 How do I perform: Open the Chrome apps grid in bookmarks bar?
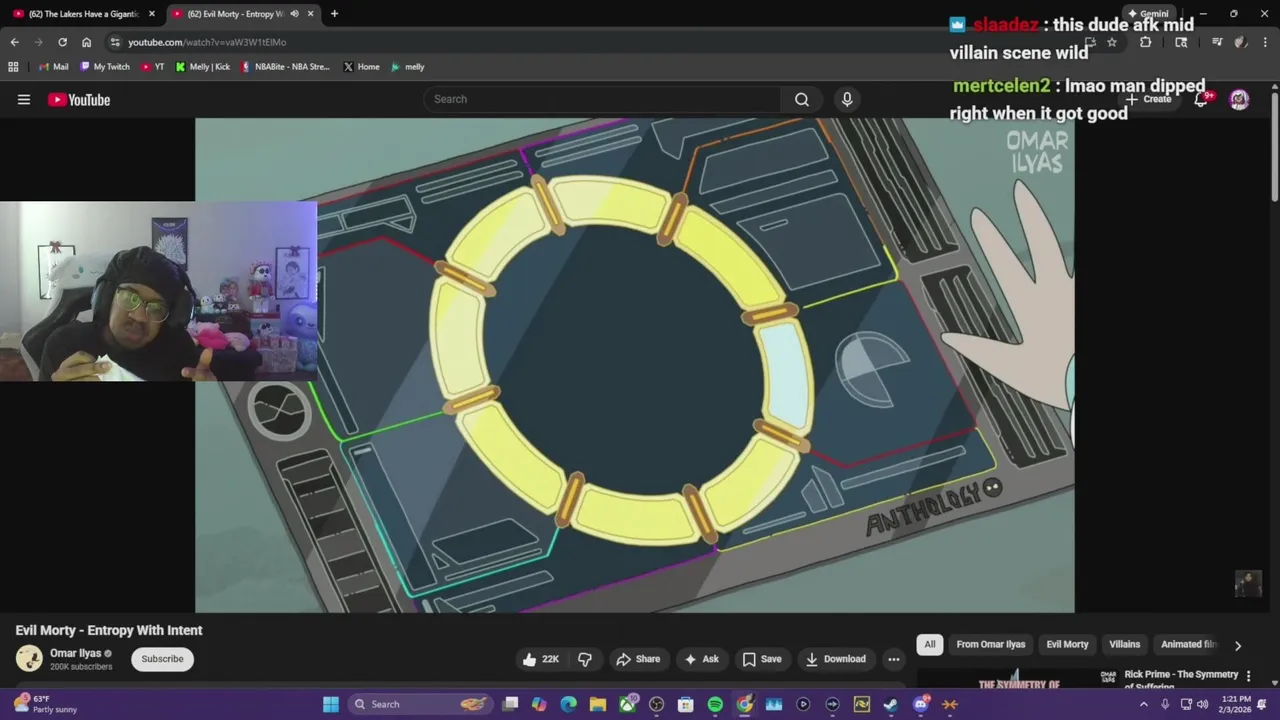13,67
